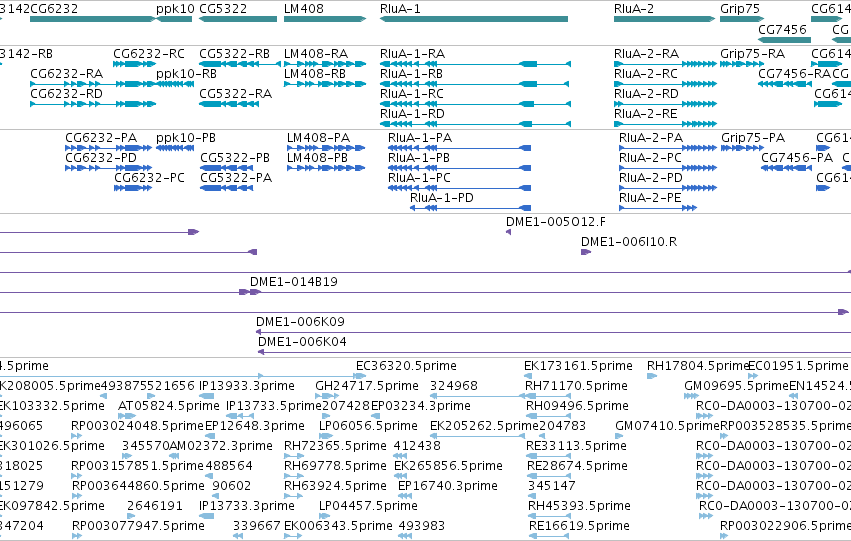Select the RluA-1-RD transcript
The width and height of the screenshot is (851, 541).
pyautogui.click(x=475, y=124)
